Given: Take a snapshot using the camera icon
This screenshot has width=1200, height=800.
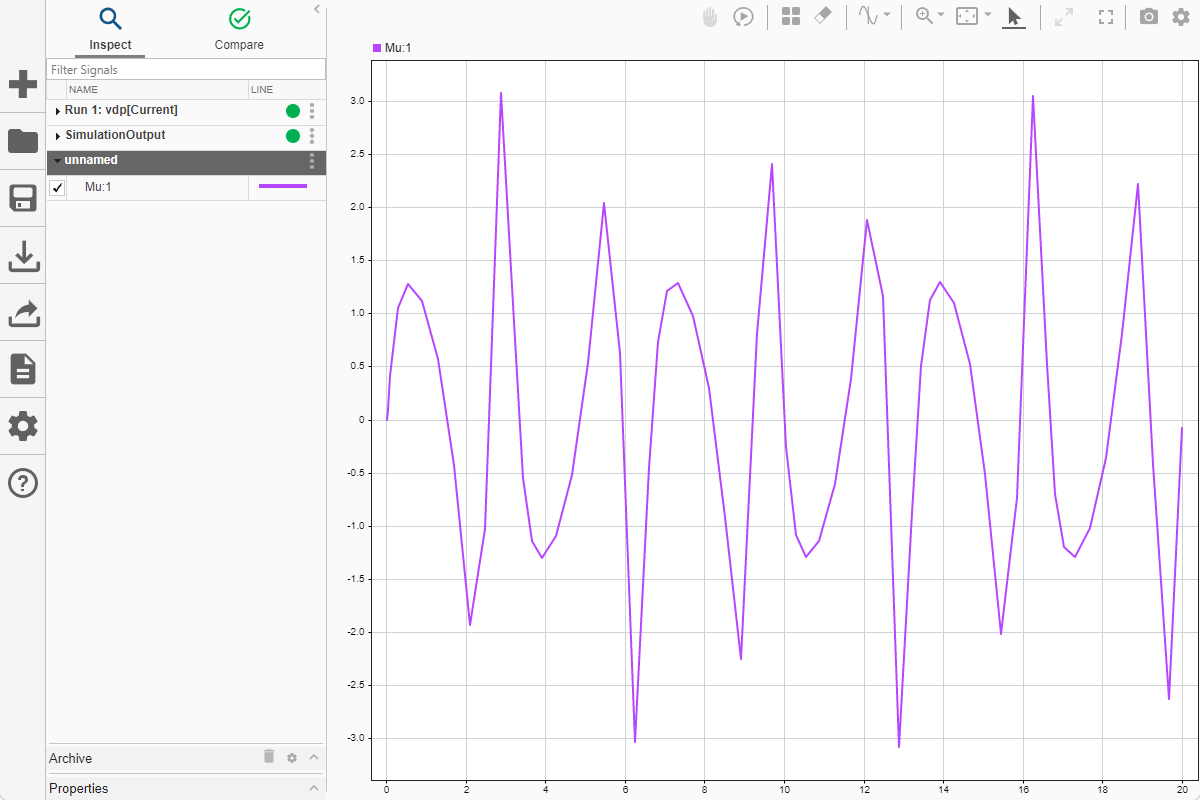Looking at the screenshot, I should (x=1148, y=16).
